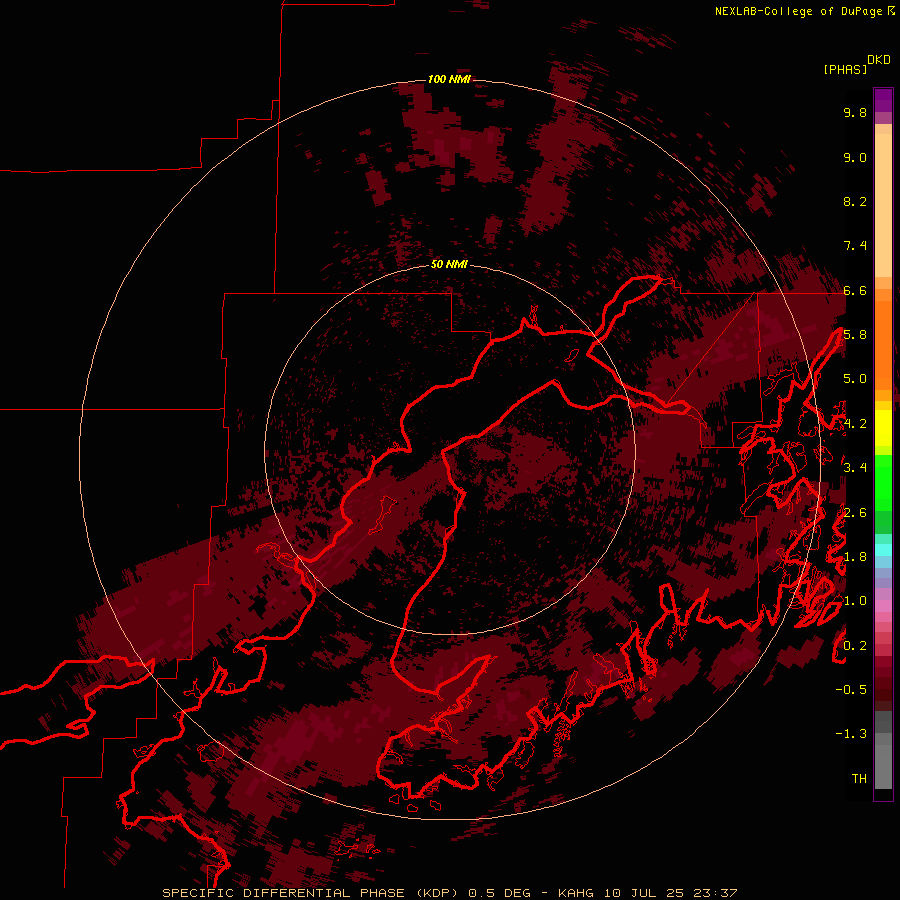
Task: Select the 9.0 value on the scale
Action: point(855,157)
